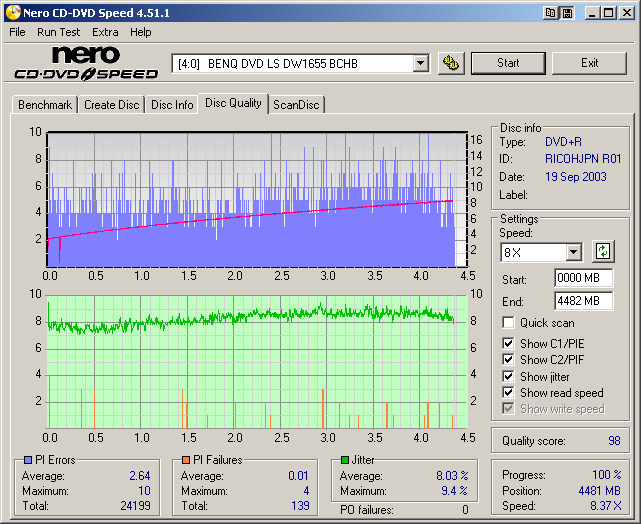Click the PI Errors/read speed upper graph

tap(257, 199)
